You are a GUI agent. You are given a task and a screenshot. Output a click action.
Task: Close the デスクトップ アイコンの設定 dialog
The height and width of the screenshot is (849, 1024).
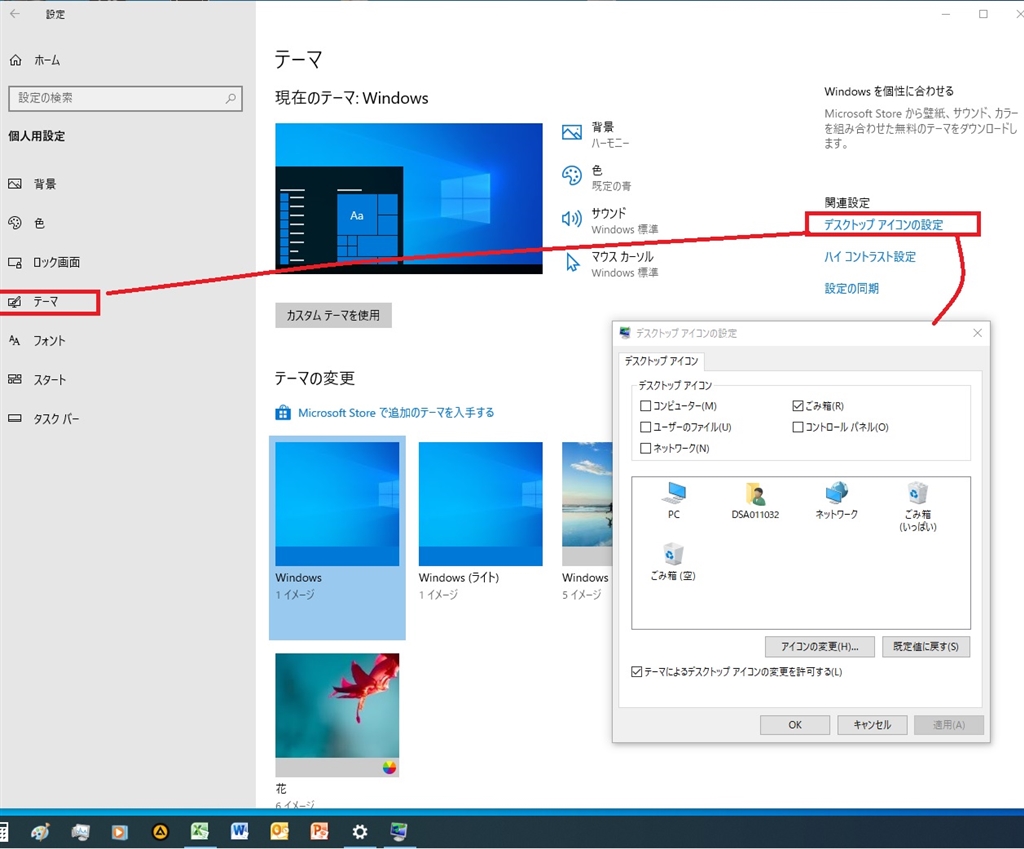click(977, 333)
